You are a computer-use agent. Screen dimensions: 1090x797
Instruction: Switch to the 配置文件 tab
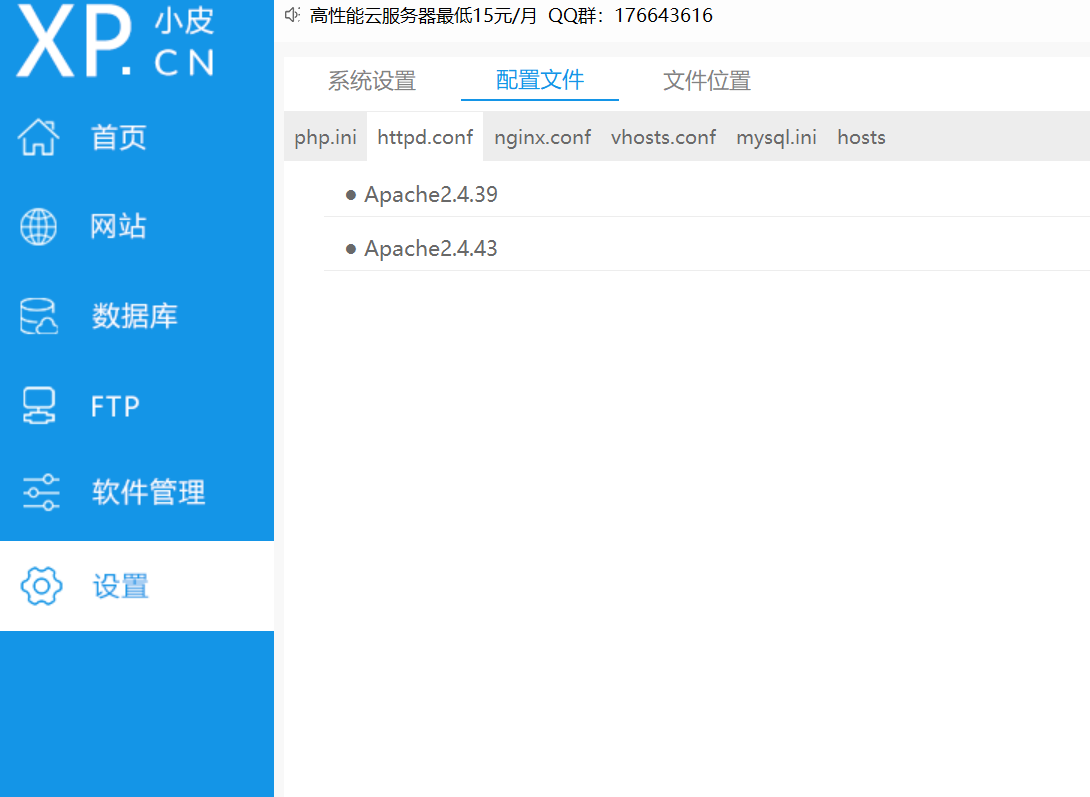(539, 80)
